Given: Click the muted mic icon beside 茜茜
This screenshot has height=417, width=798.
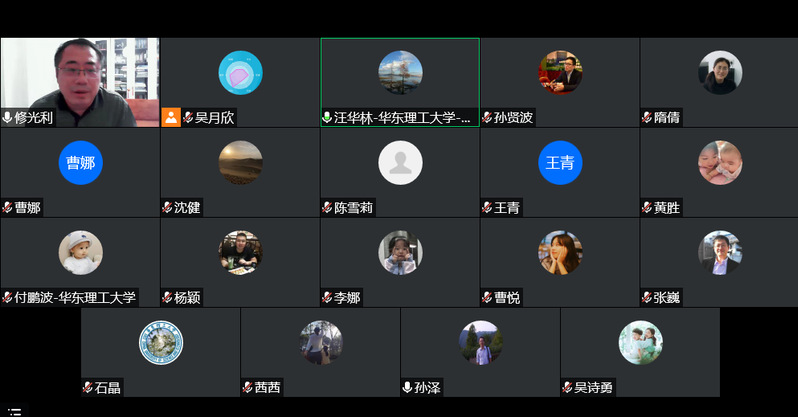Looking at the screenshot, I should [247, 387].
